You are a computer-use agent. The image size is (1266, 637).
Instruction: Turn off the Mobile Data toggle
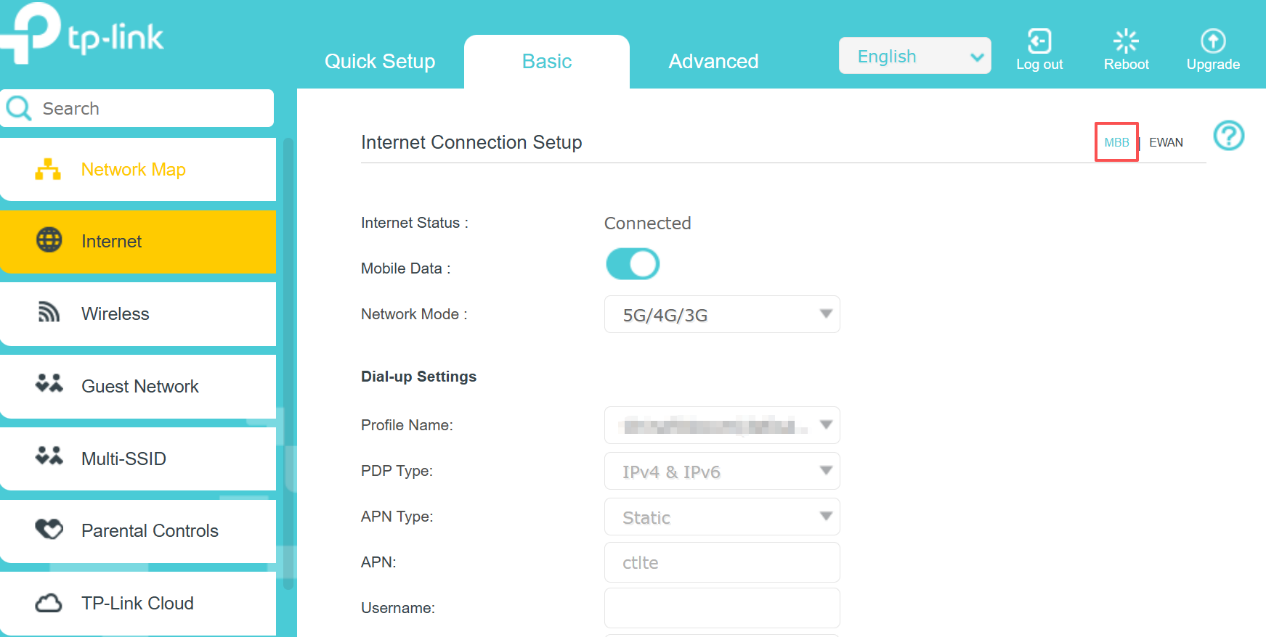[x=632, y=264]
